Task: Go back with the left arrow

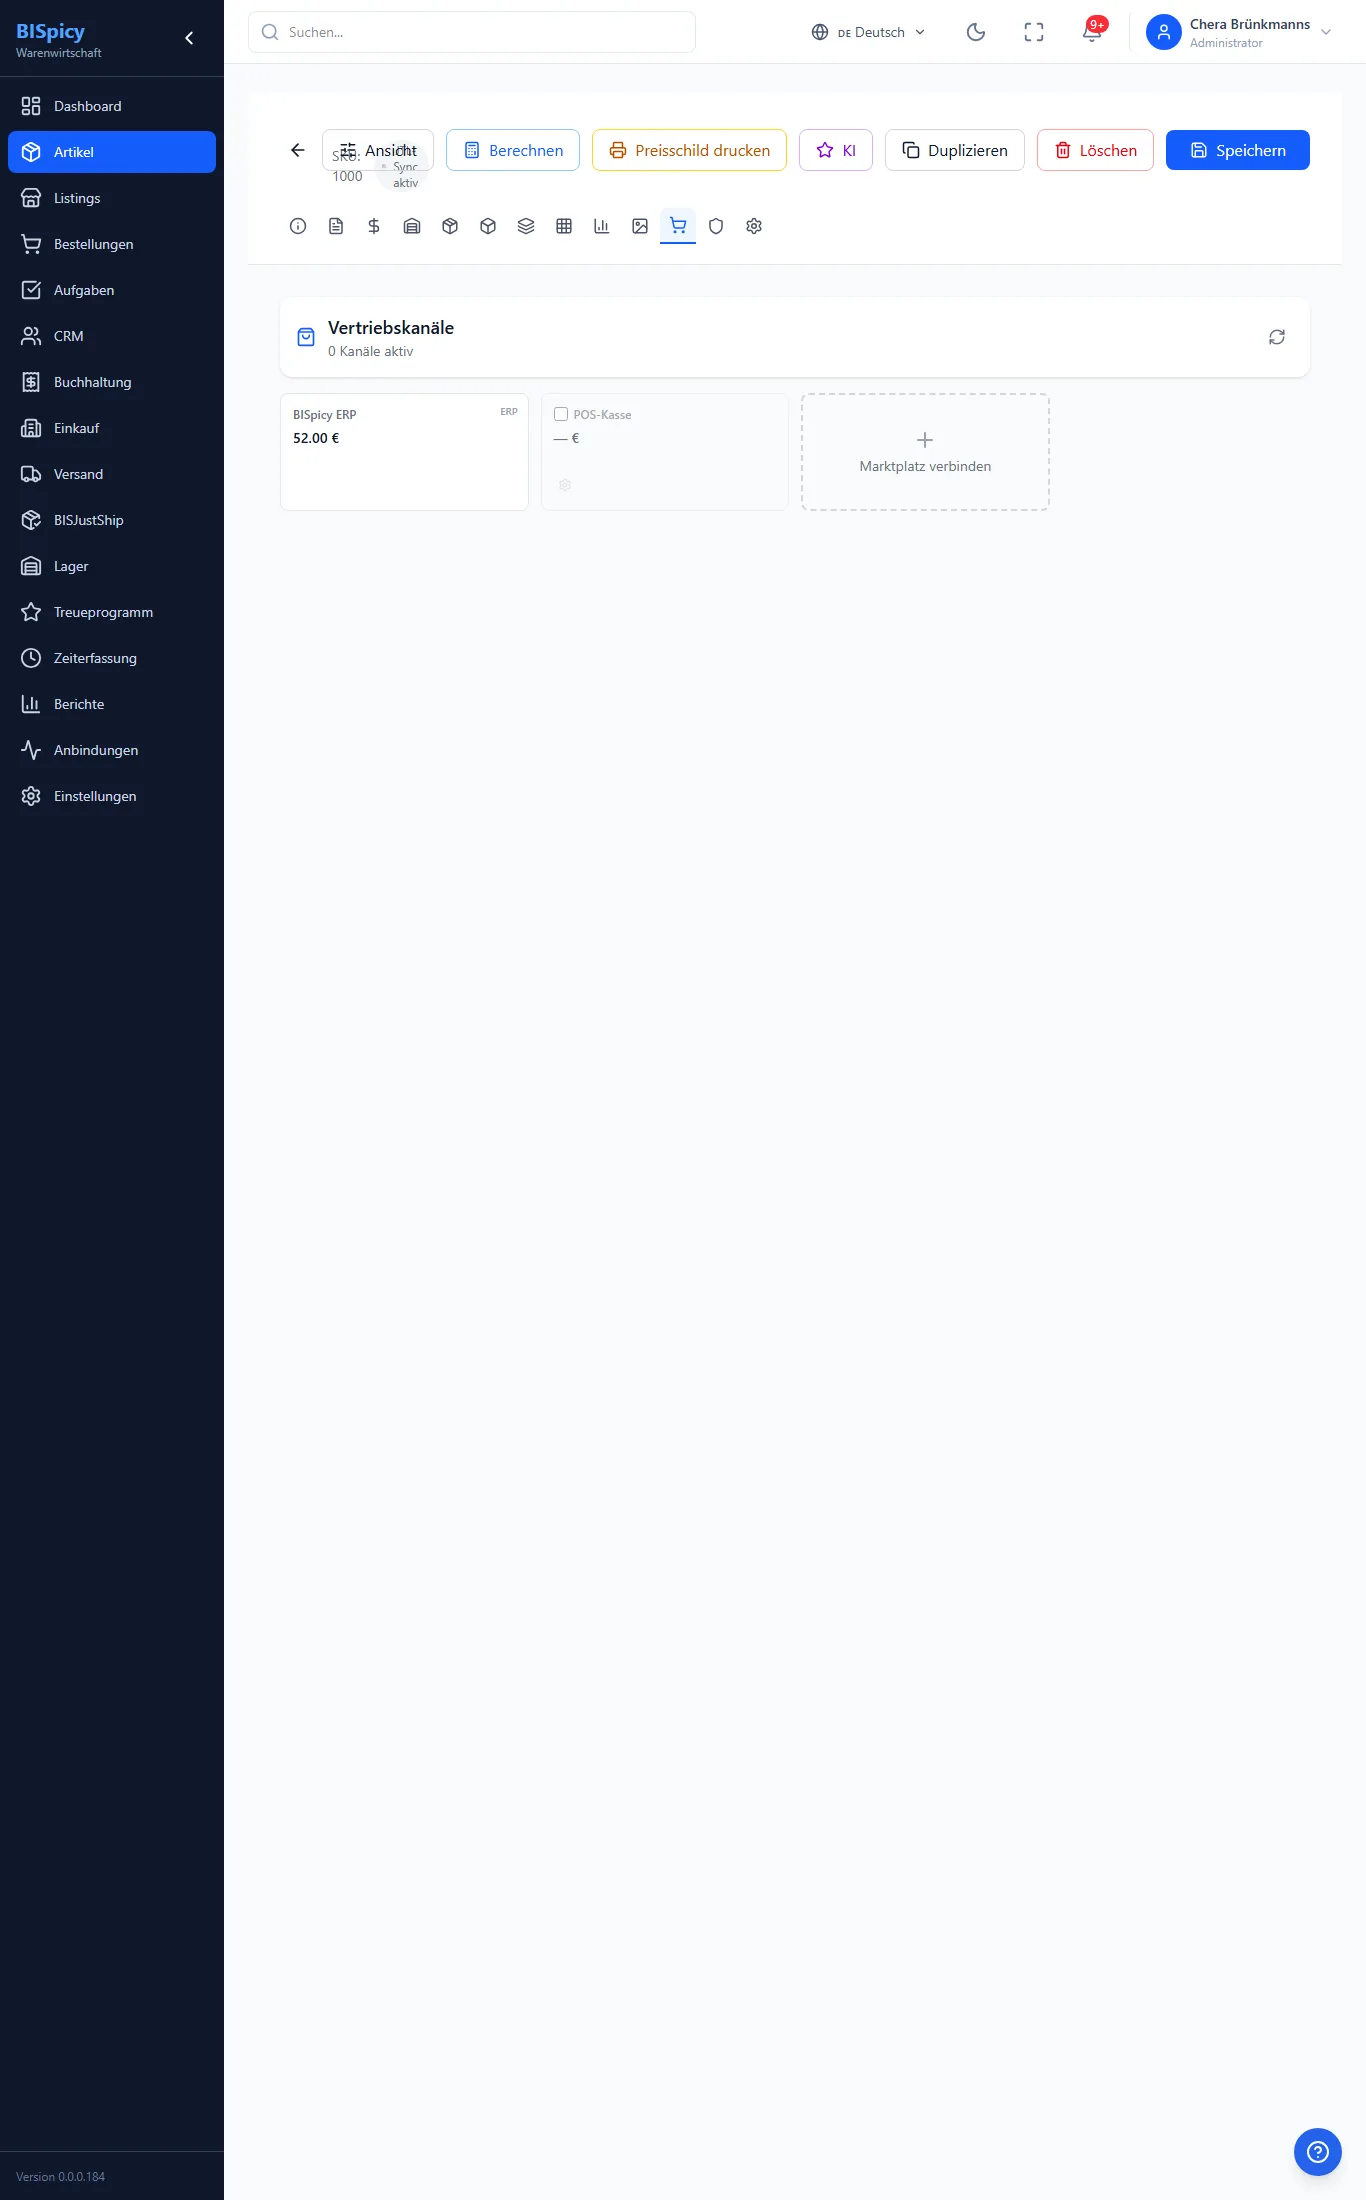Action: [x=298, y=150]
